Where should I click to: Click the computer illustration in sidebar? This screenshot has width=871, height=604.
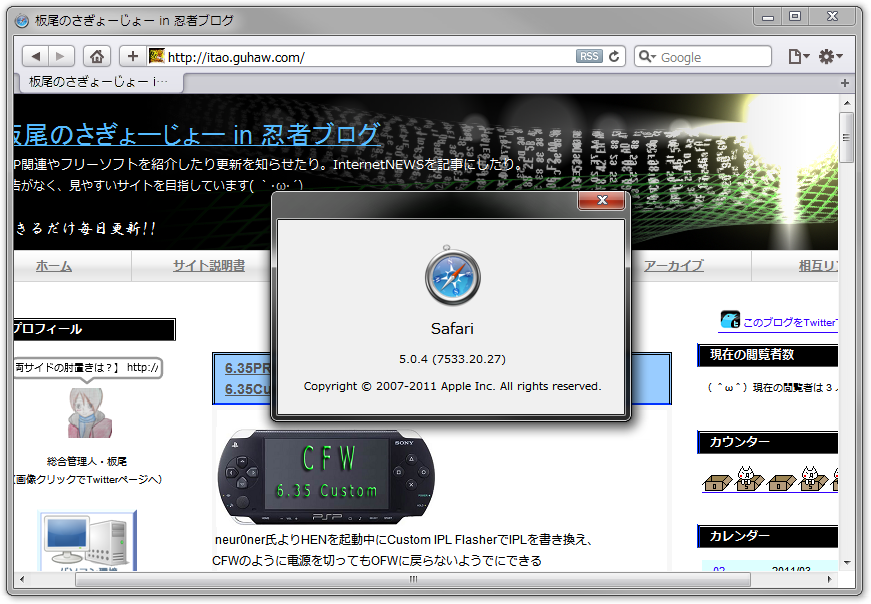tap(87, 541)
